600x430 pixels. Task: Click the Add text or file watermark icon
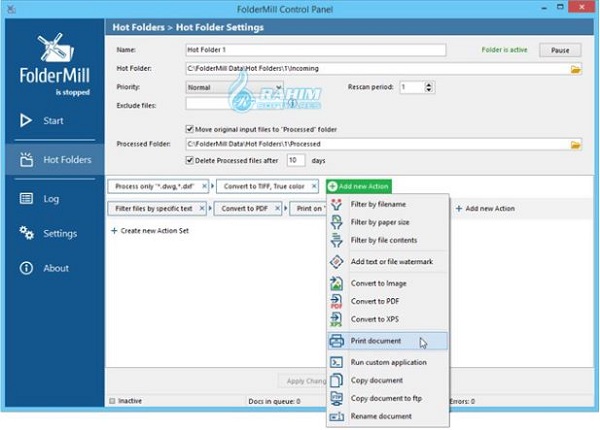click(x=336, y=262)
